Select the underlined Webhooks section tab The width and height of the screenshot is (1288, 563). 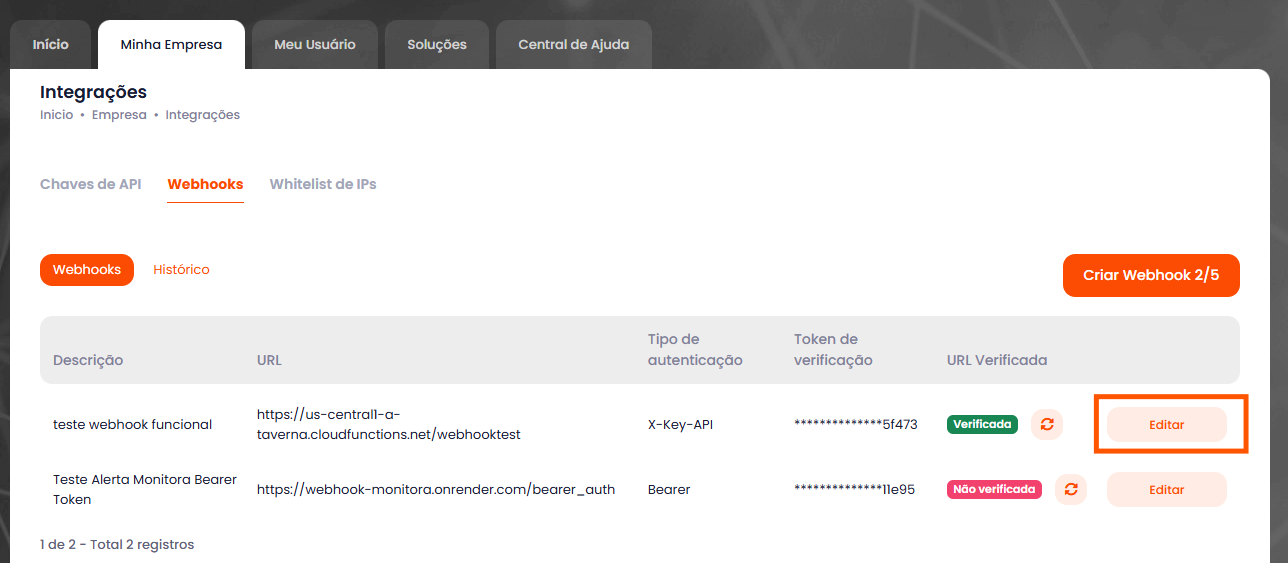point(205,184)
